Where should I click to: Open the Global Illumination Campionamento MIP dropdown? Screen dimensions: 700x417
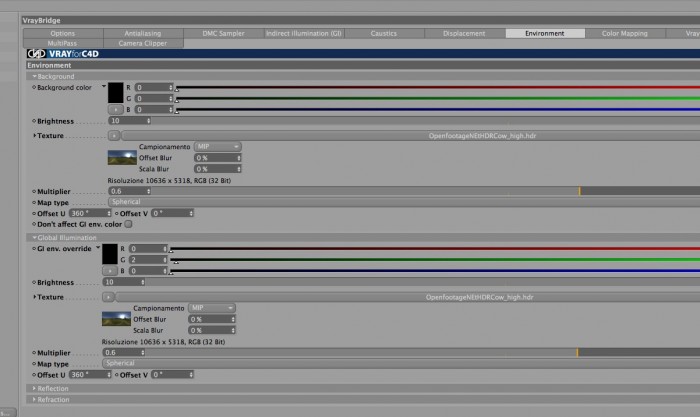tap(212, 308)
